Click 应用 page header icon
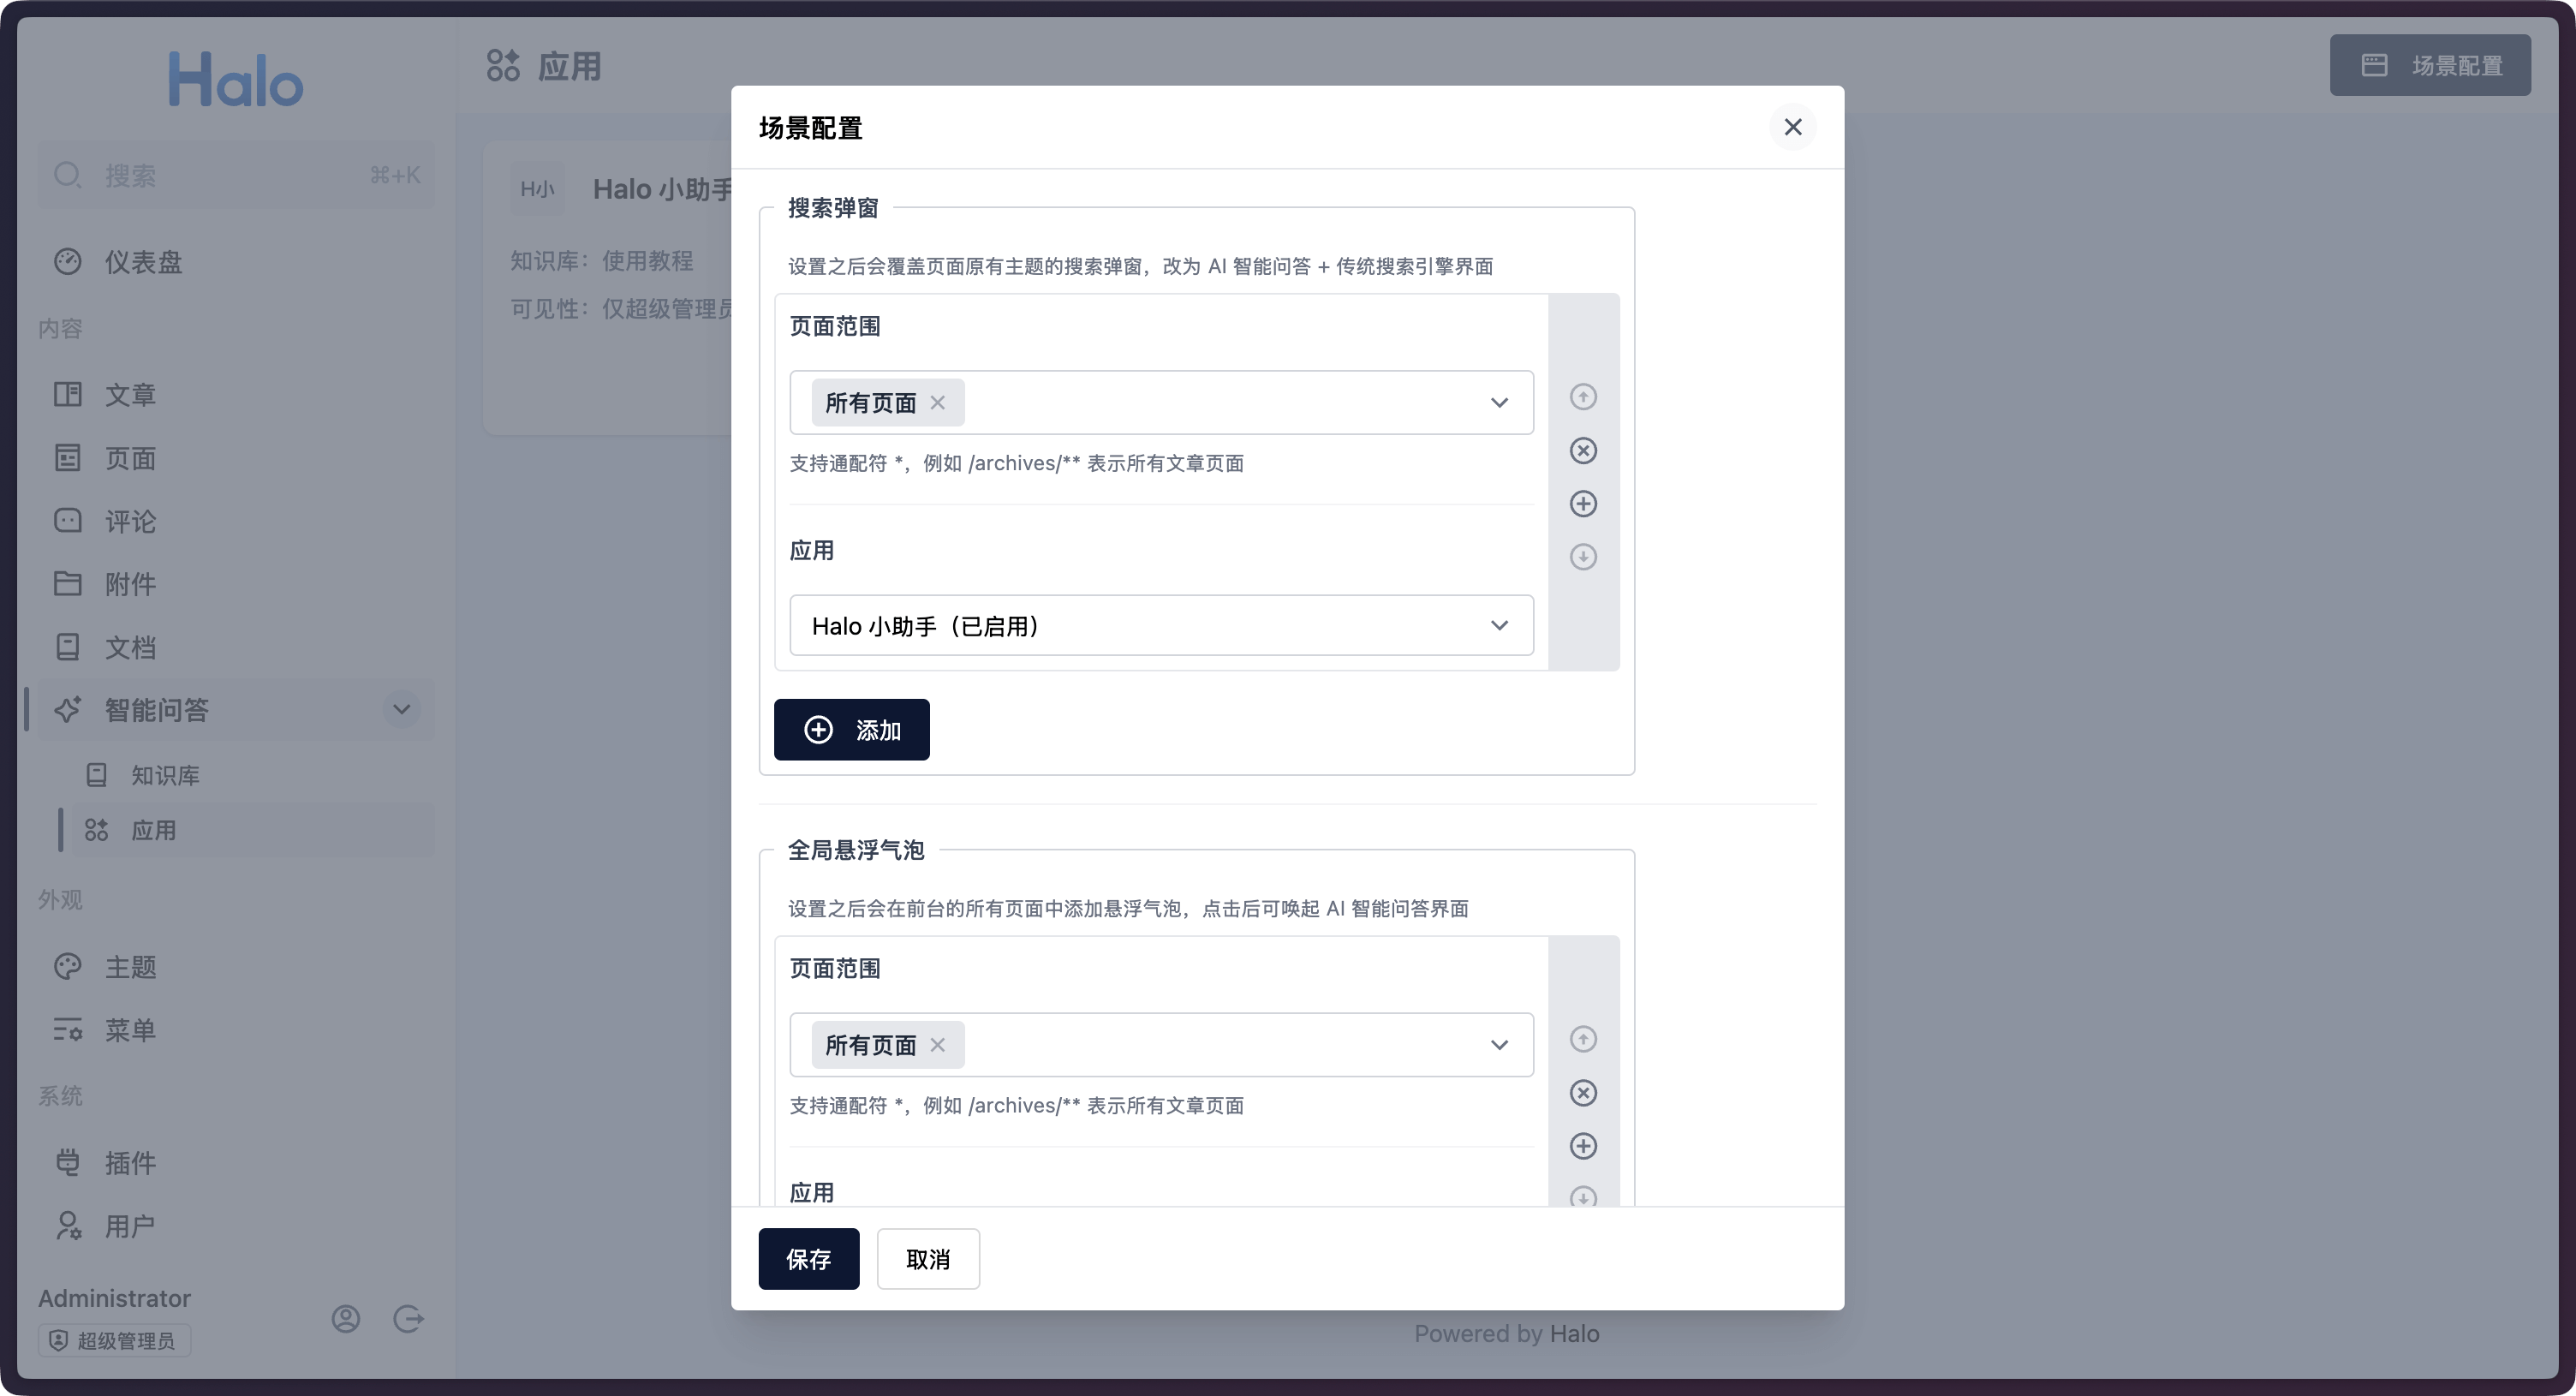 (x=503, y=66)
